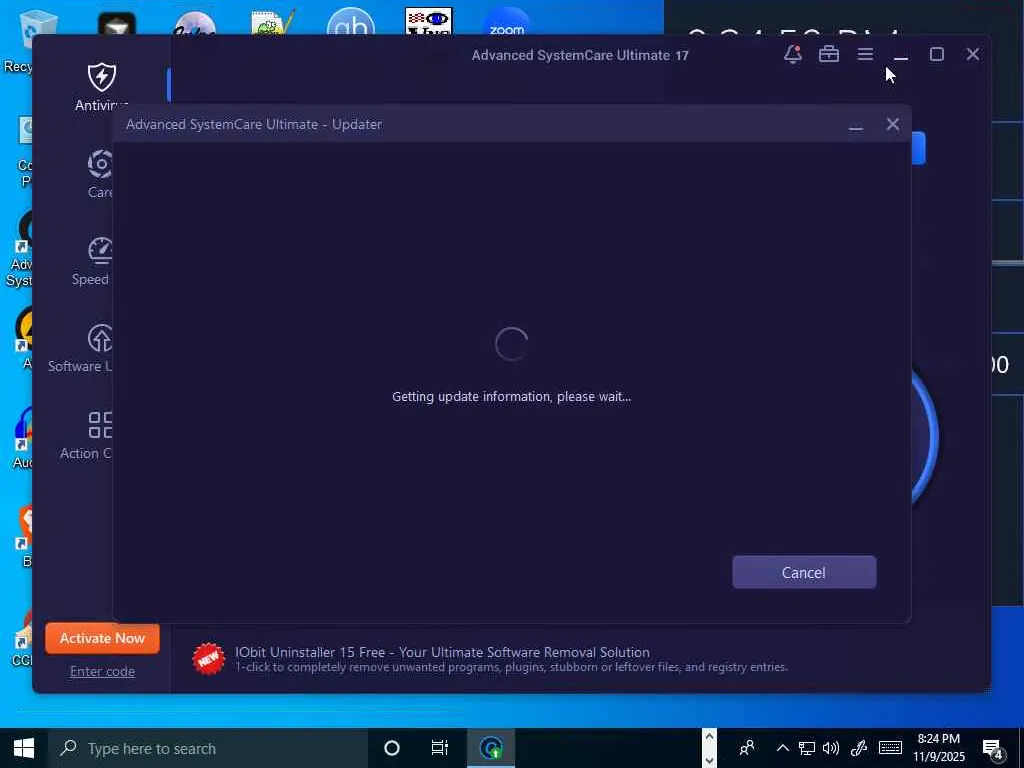Minimize the Updater dialog
Image resolution: width=1024 pixels, height=768 pixels.
point(856,125)
